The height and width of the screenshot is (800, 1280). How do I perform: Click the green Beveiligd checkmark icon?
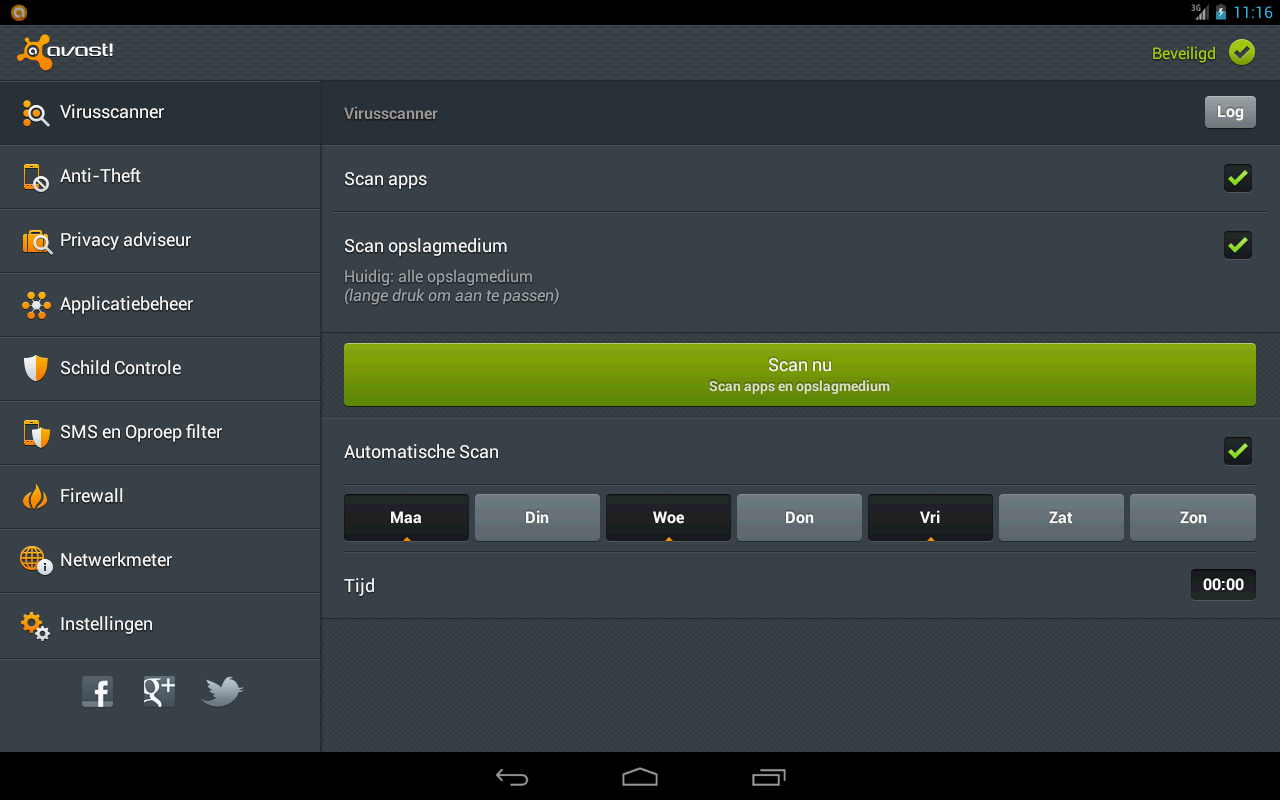(x=1242, y=52)
